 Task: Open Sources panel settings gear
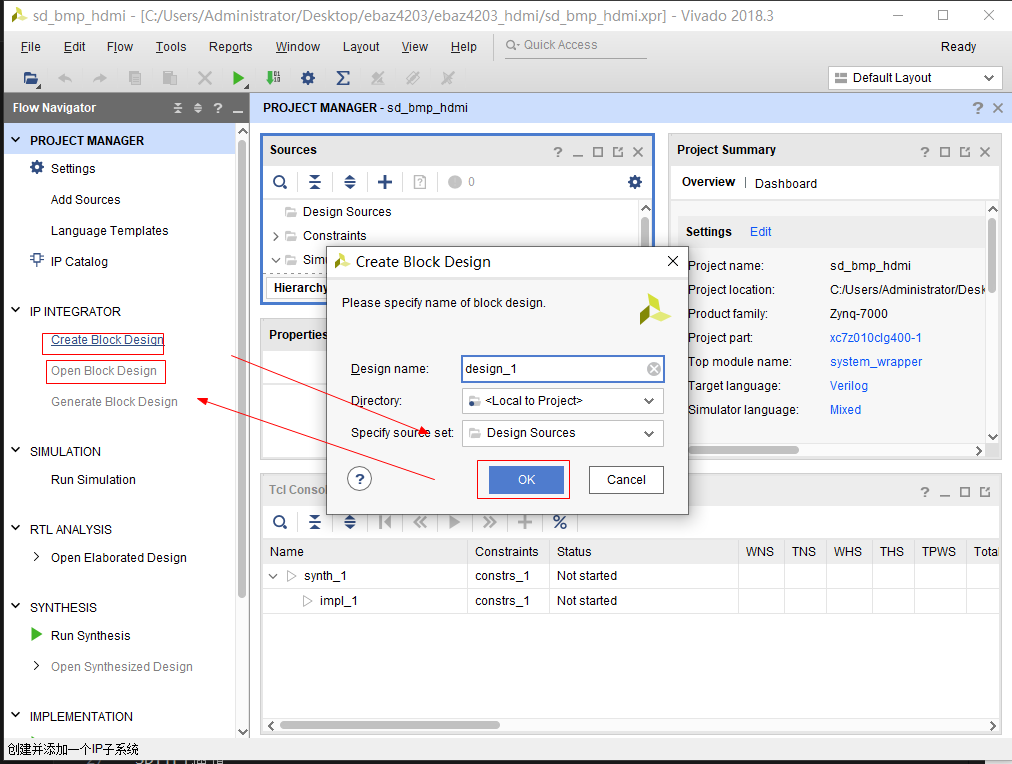click(635, 182)
